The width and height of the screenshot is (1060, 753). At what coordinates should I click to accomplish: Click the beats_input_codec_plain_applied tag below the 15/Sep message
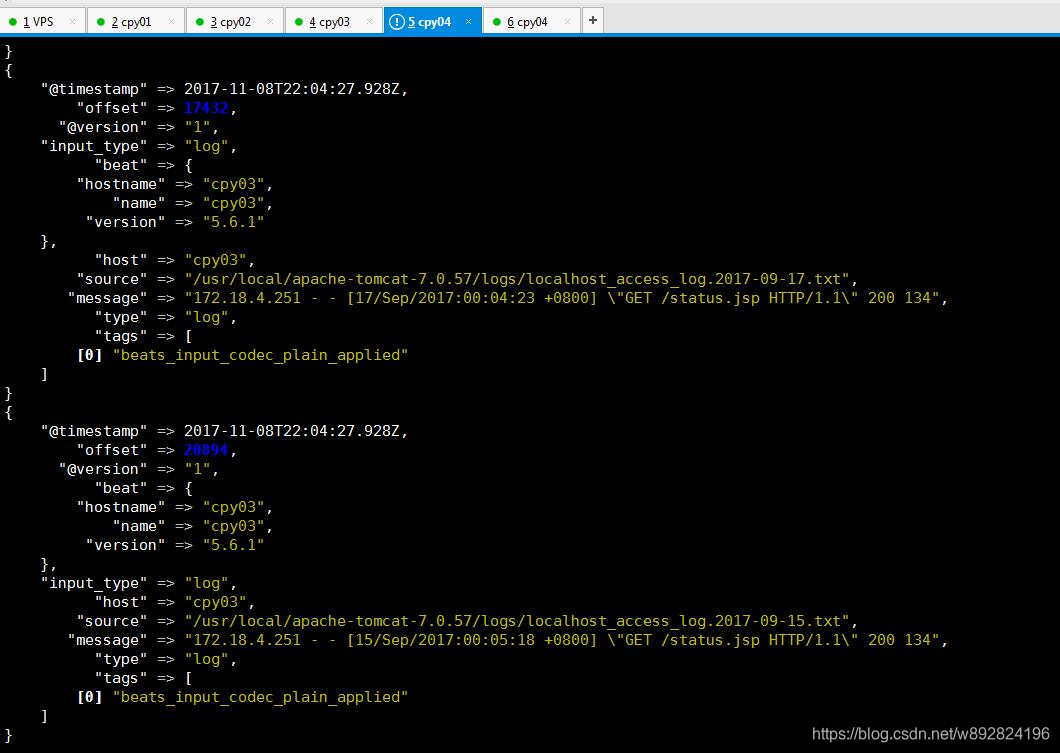pyautogui.click(x=260, y=698)
